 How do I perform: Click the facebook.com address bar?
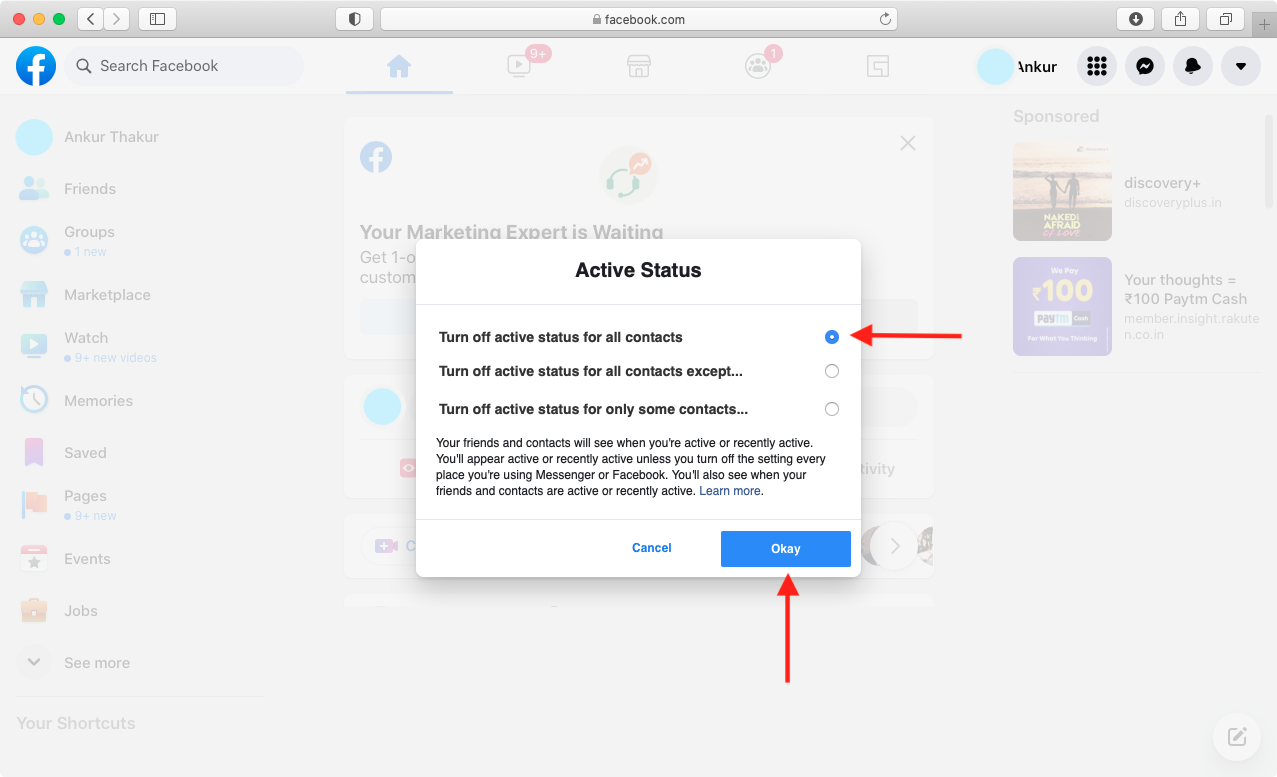tap(639, 18)
